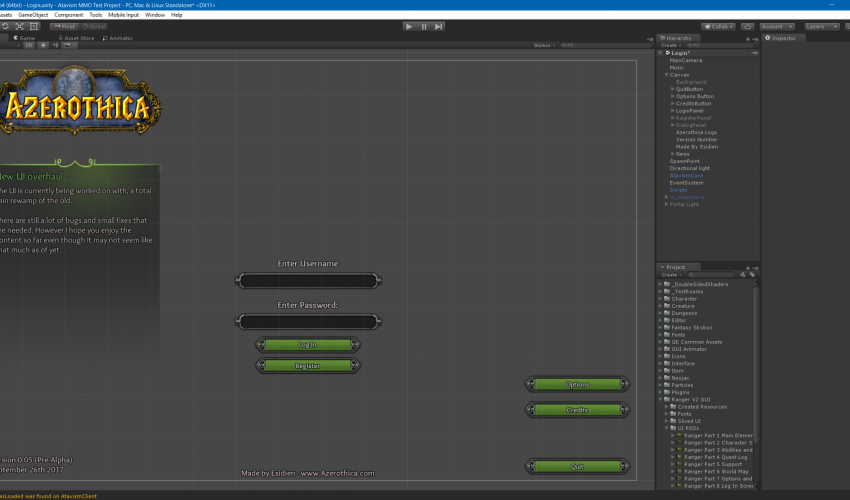Toggle Pivot handle position mode
This screenshot has width=850, height=500.
(65, 27)
